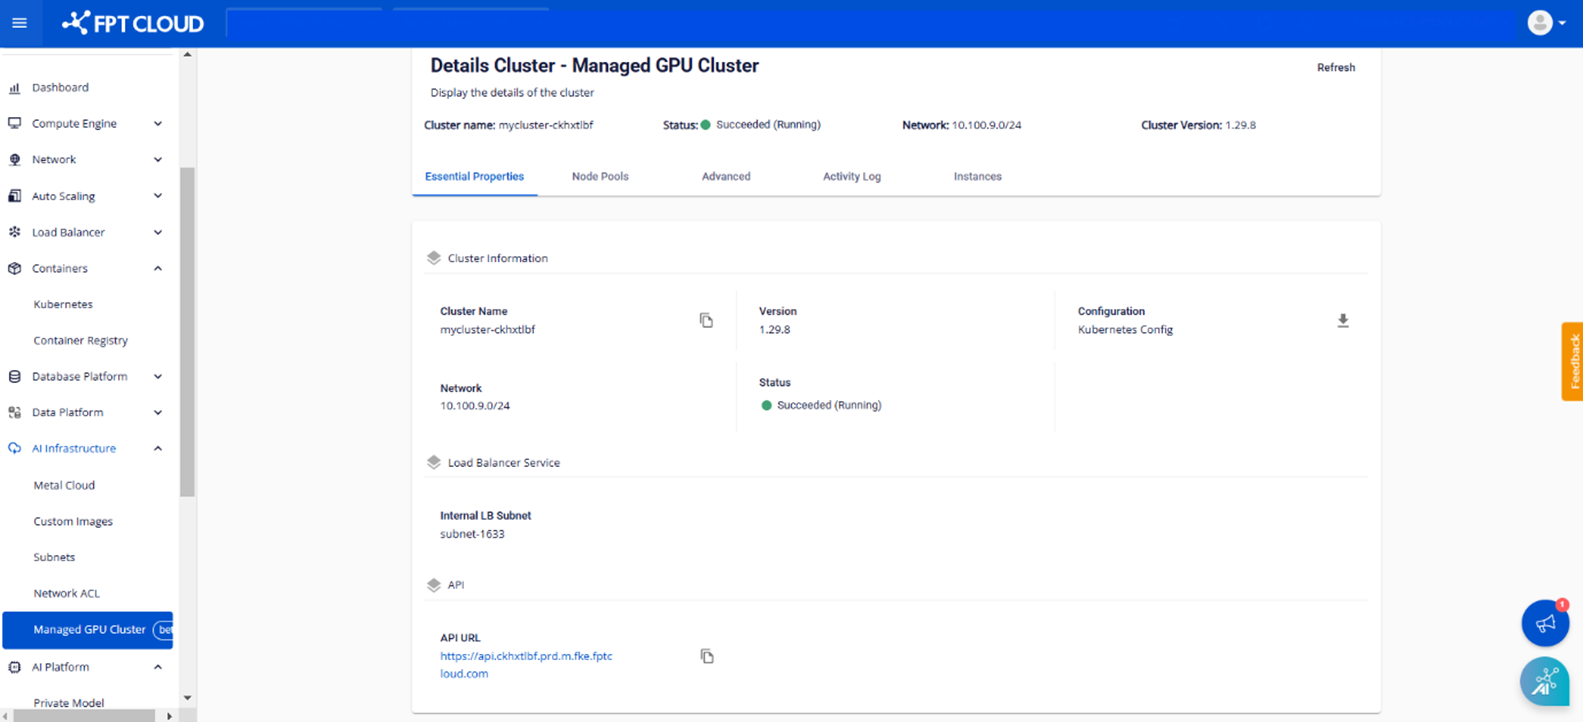This screenshot has height=722, width=1583.
Task: Switch to the Instances tab
Action: (977, 177)
